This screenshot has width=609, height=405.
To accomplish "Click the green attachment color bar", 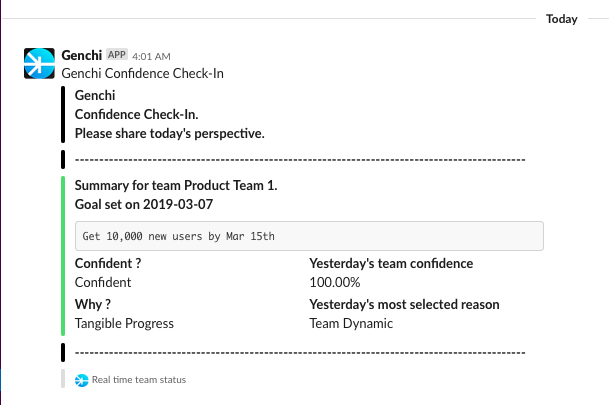I will click(62, 254).
